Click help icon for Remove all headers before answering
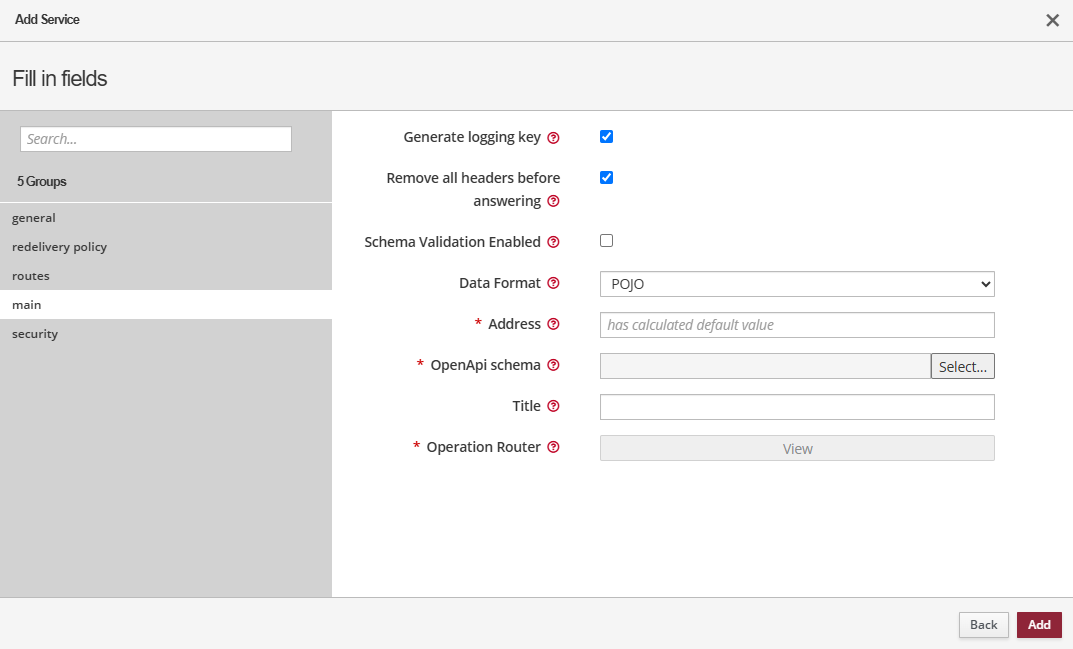The height and width of the screenshot is (649, 1073). (x=553, y=201)
